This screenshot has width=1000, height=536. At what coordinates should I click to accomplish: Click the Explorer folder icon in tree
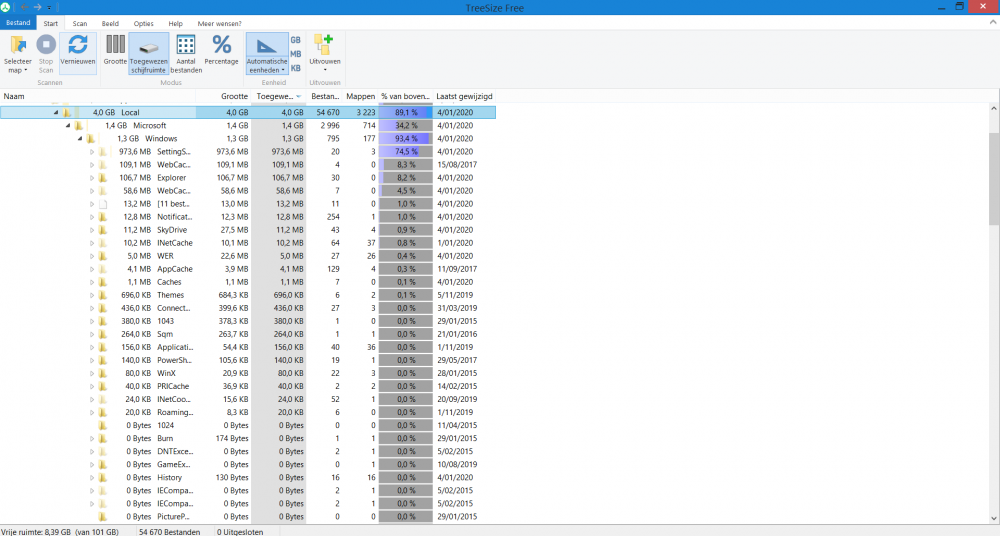click(x=103, y=177)
